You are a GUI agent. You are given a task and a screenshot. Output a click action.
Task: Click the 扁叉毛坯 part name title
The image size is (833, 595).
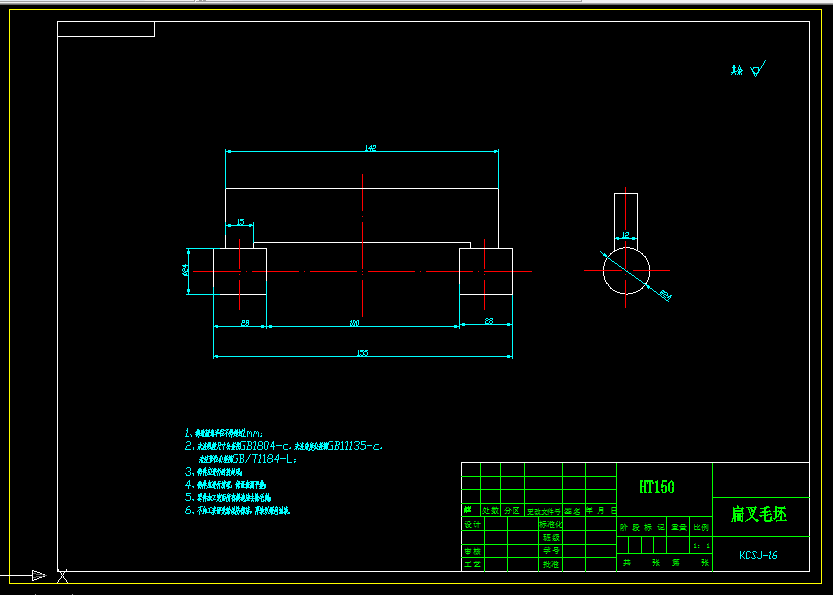click(x=759, y=514)
